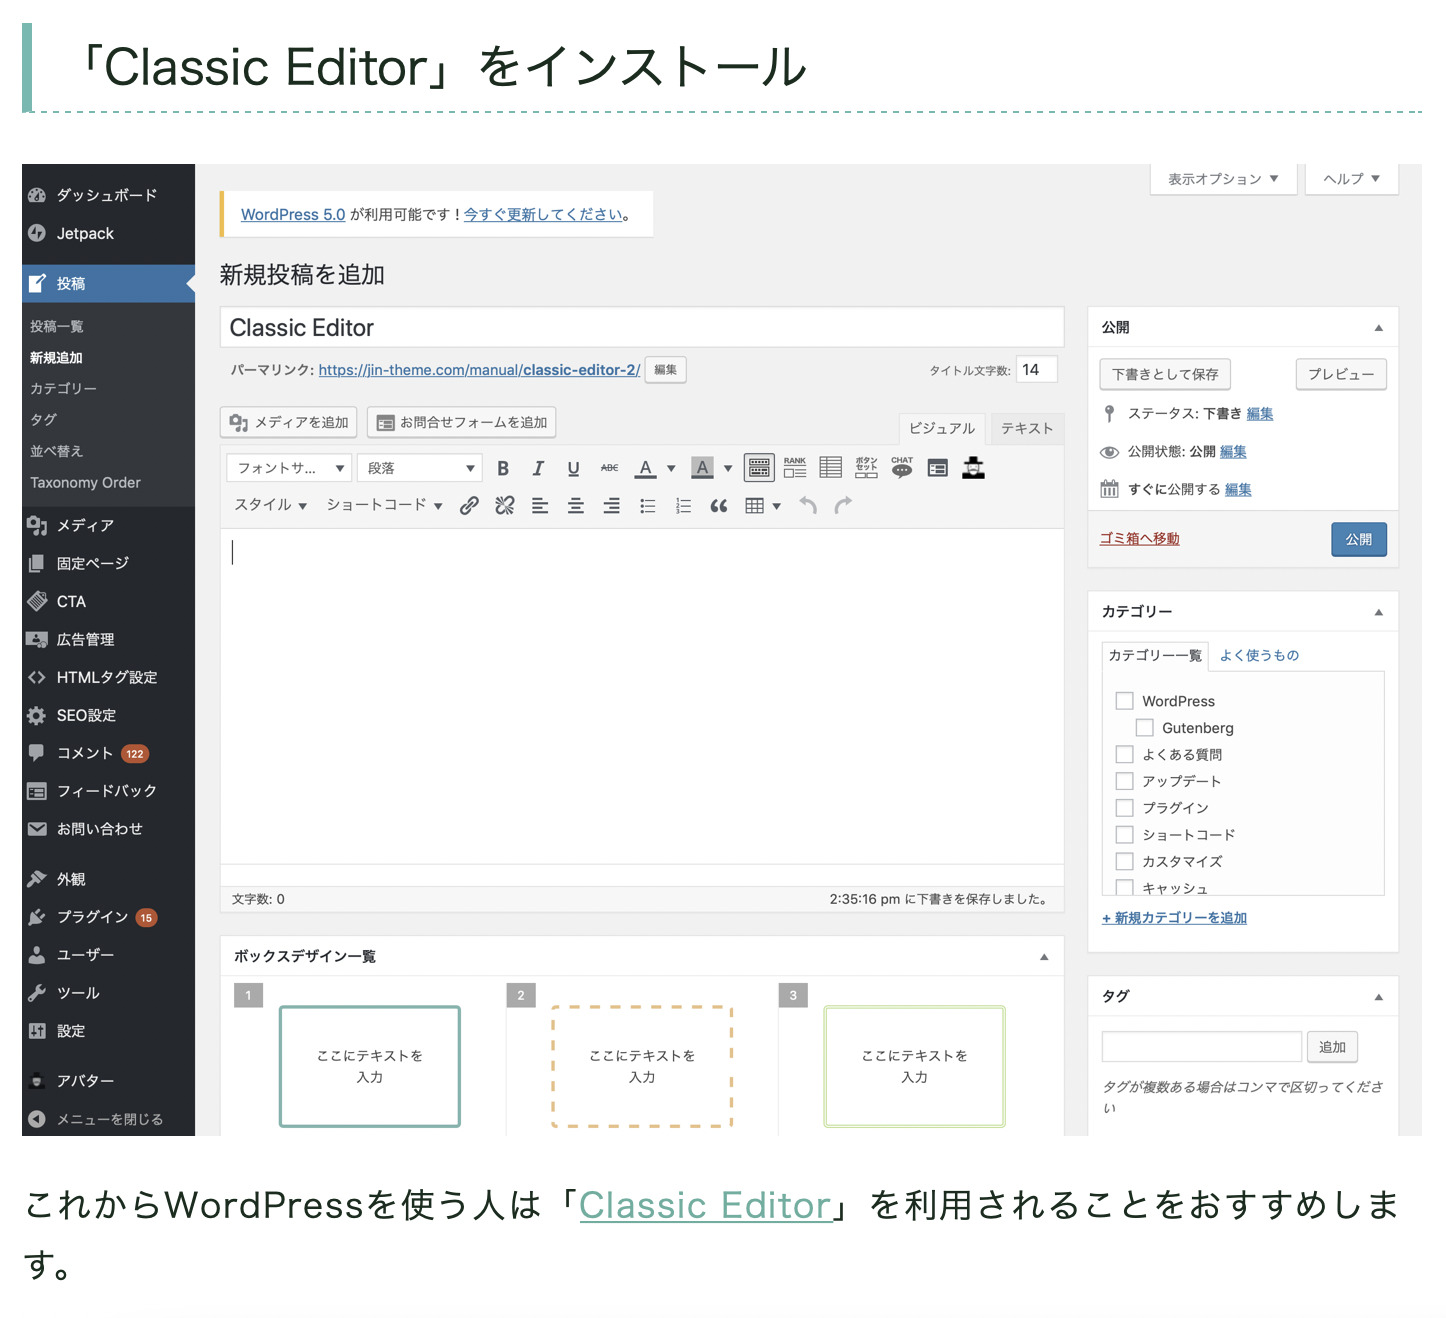This screenshot has width=1446, height=1318.
Task: Click the hat-person icon in toolbar
Action: 973,467
